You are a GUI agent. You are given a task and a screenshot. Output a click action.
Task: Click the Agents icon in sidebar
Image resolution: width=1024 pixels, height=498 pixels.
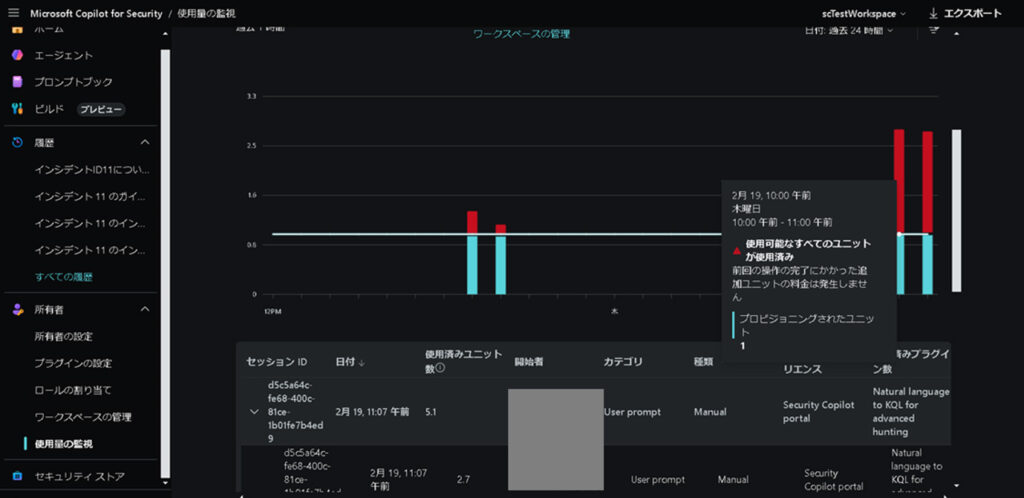[17, 55]
